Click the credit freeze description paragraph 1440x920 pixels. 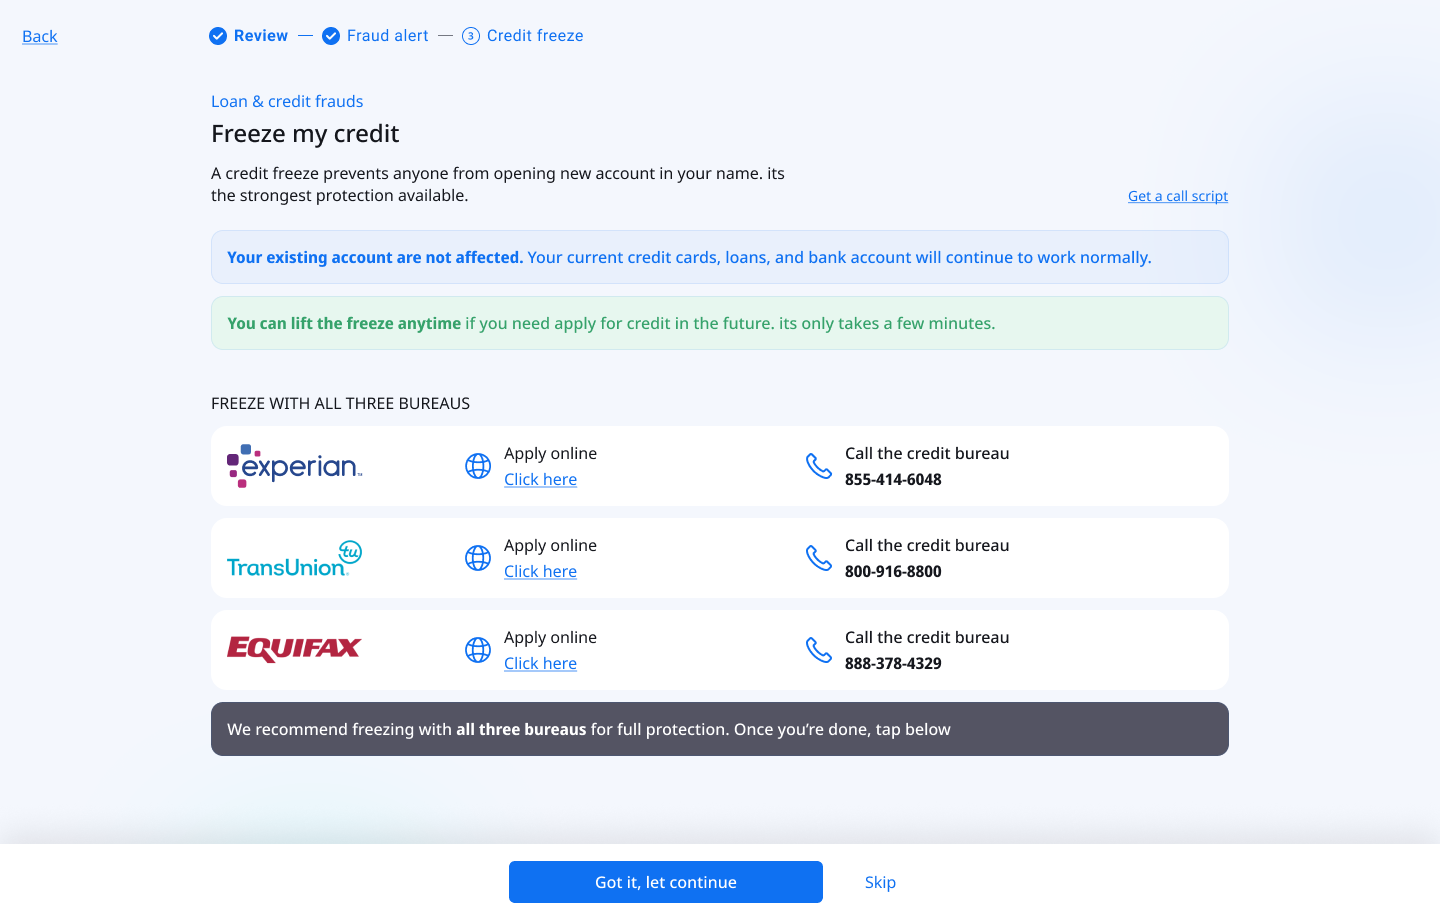click(498, 184)
